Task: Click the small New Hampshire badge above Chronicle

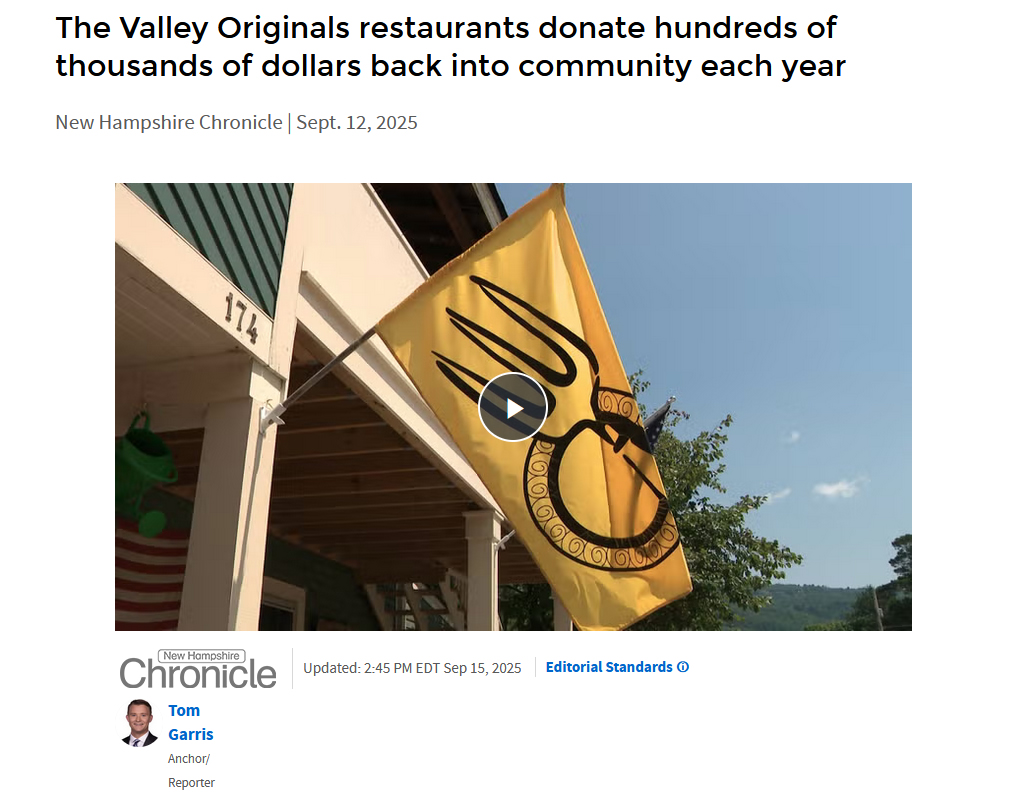Action: 203,656
